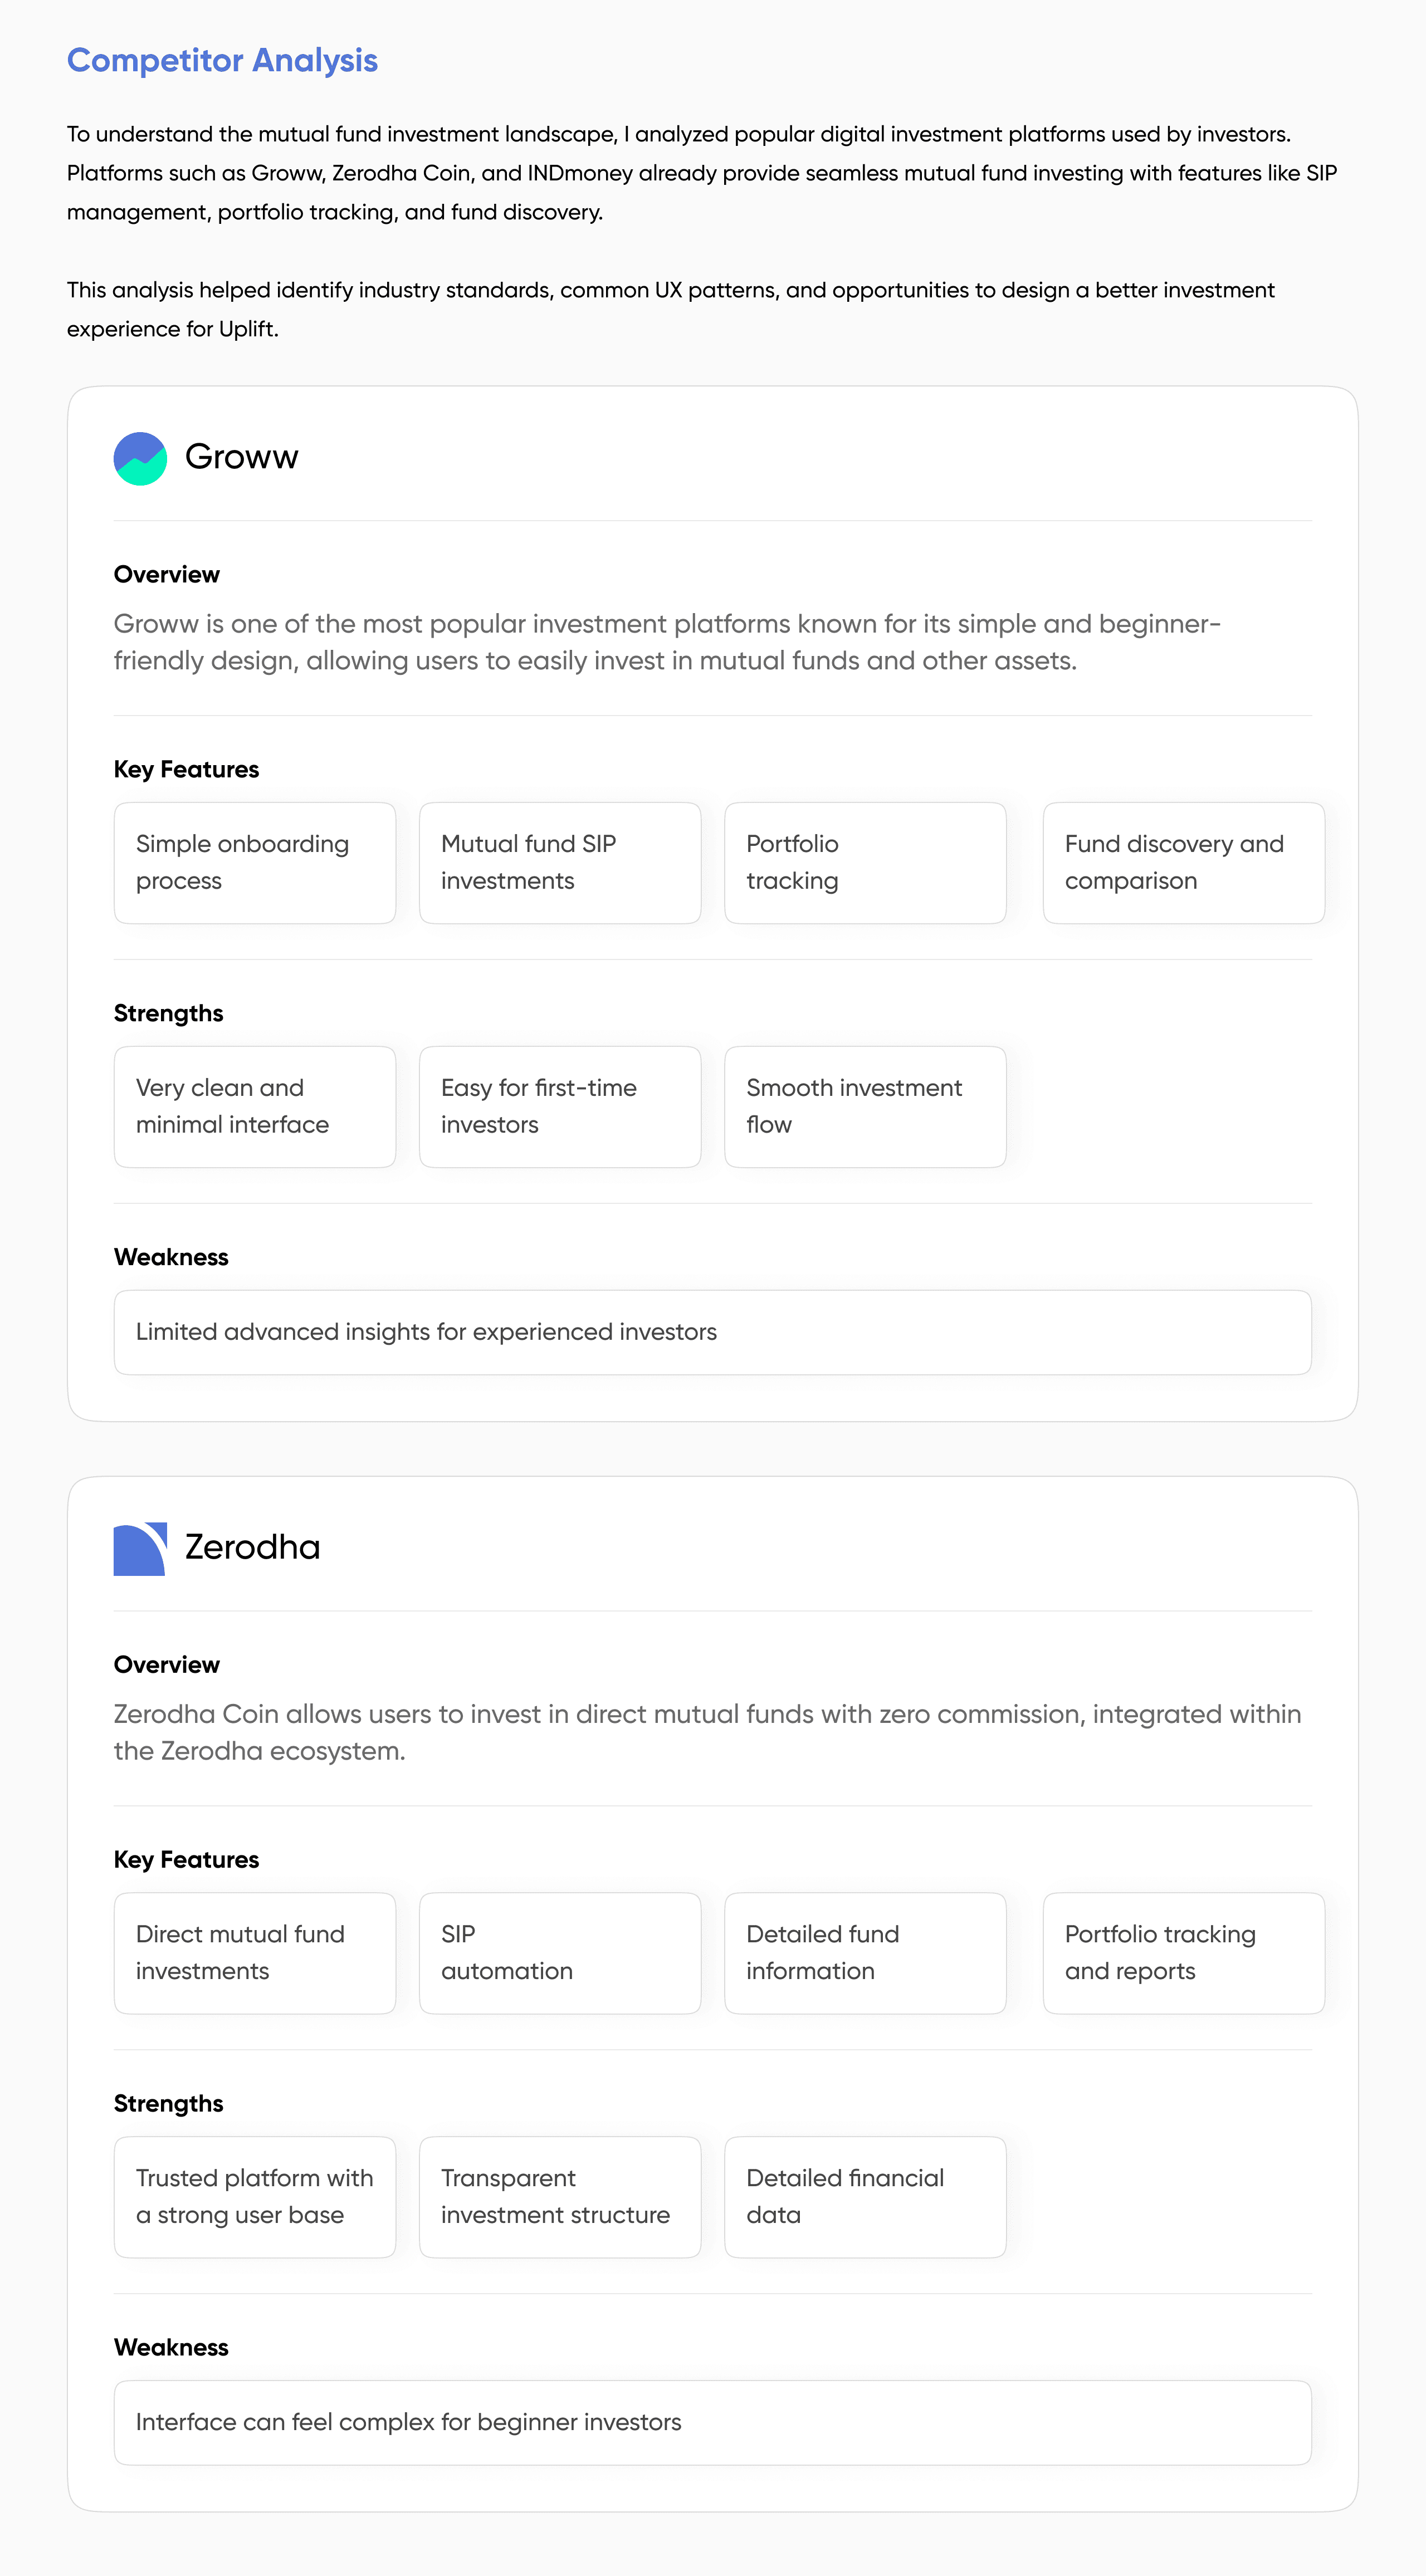Click the Limited advanced insights weakness box
The width and height of the screenshot is (1426, 2576).
click(x=712, y=1332)
